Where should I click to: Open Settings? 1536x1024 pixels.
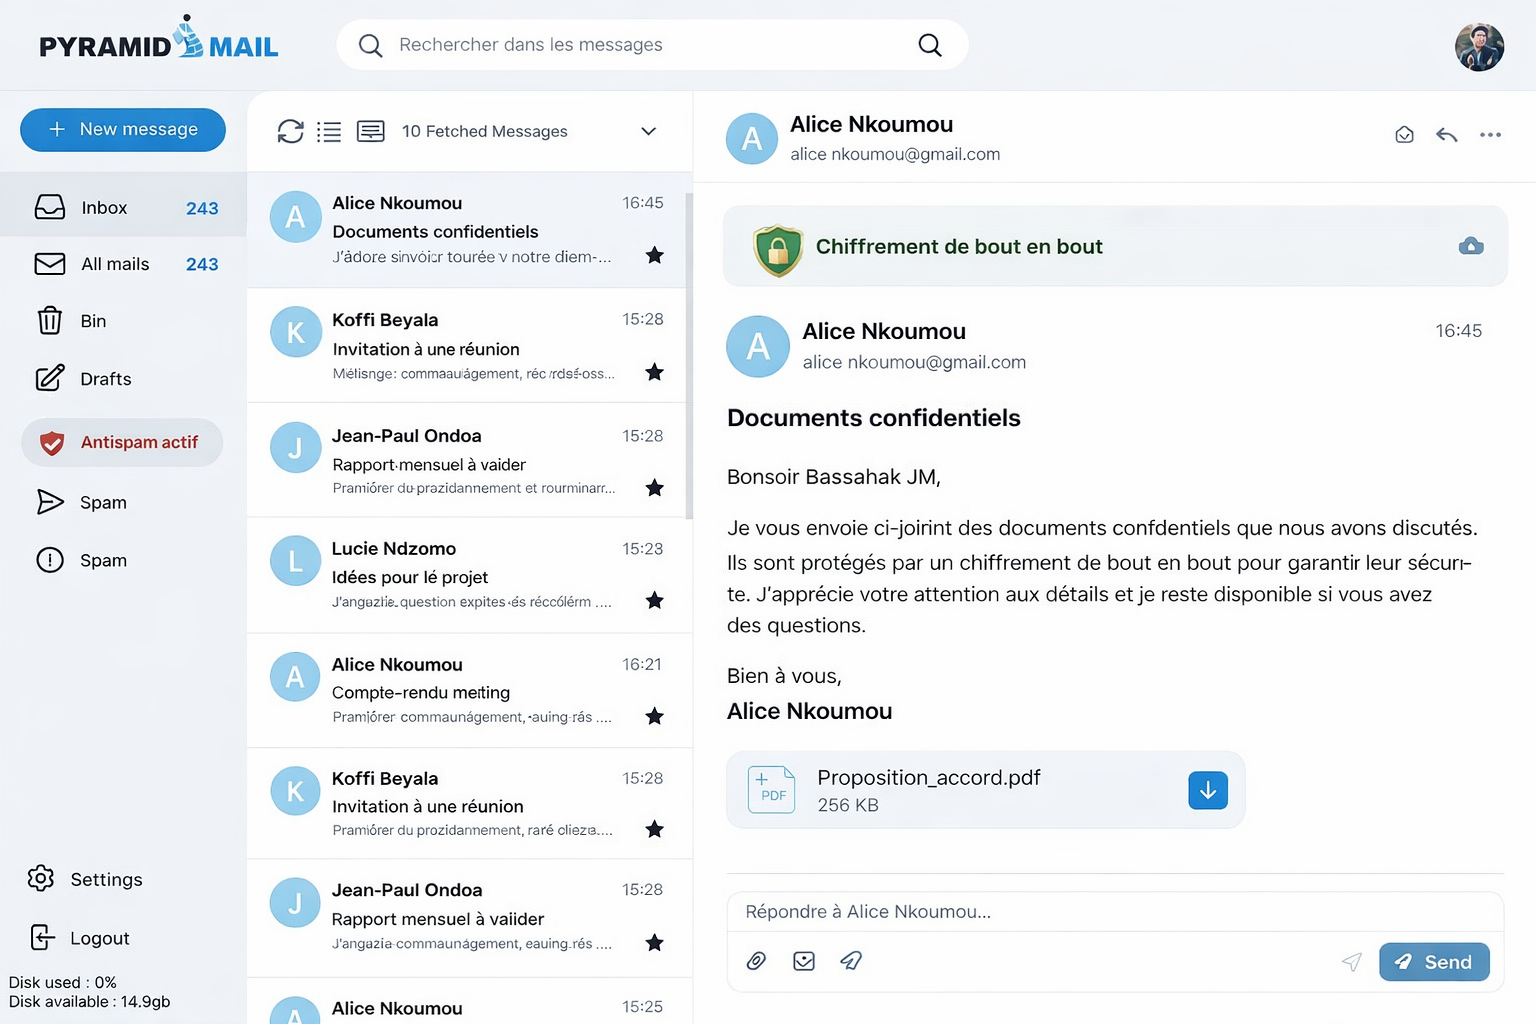point(86,880)
